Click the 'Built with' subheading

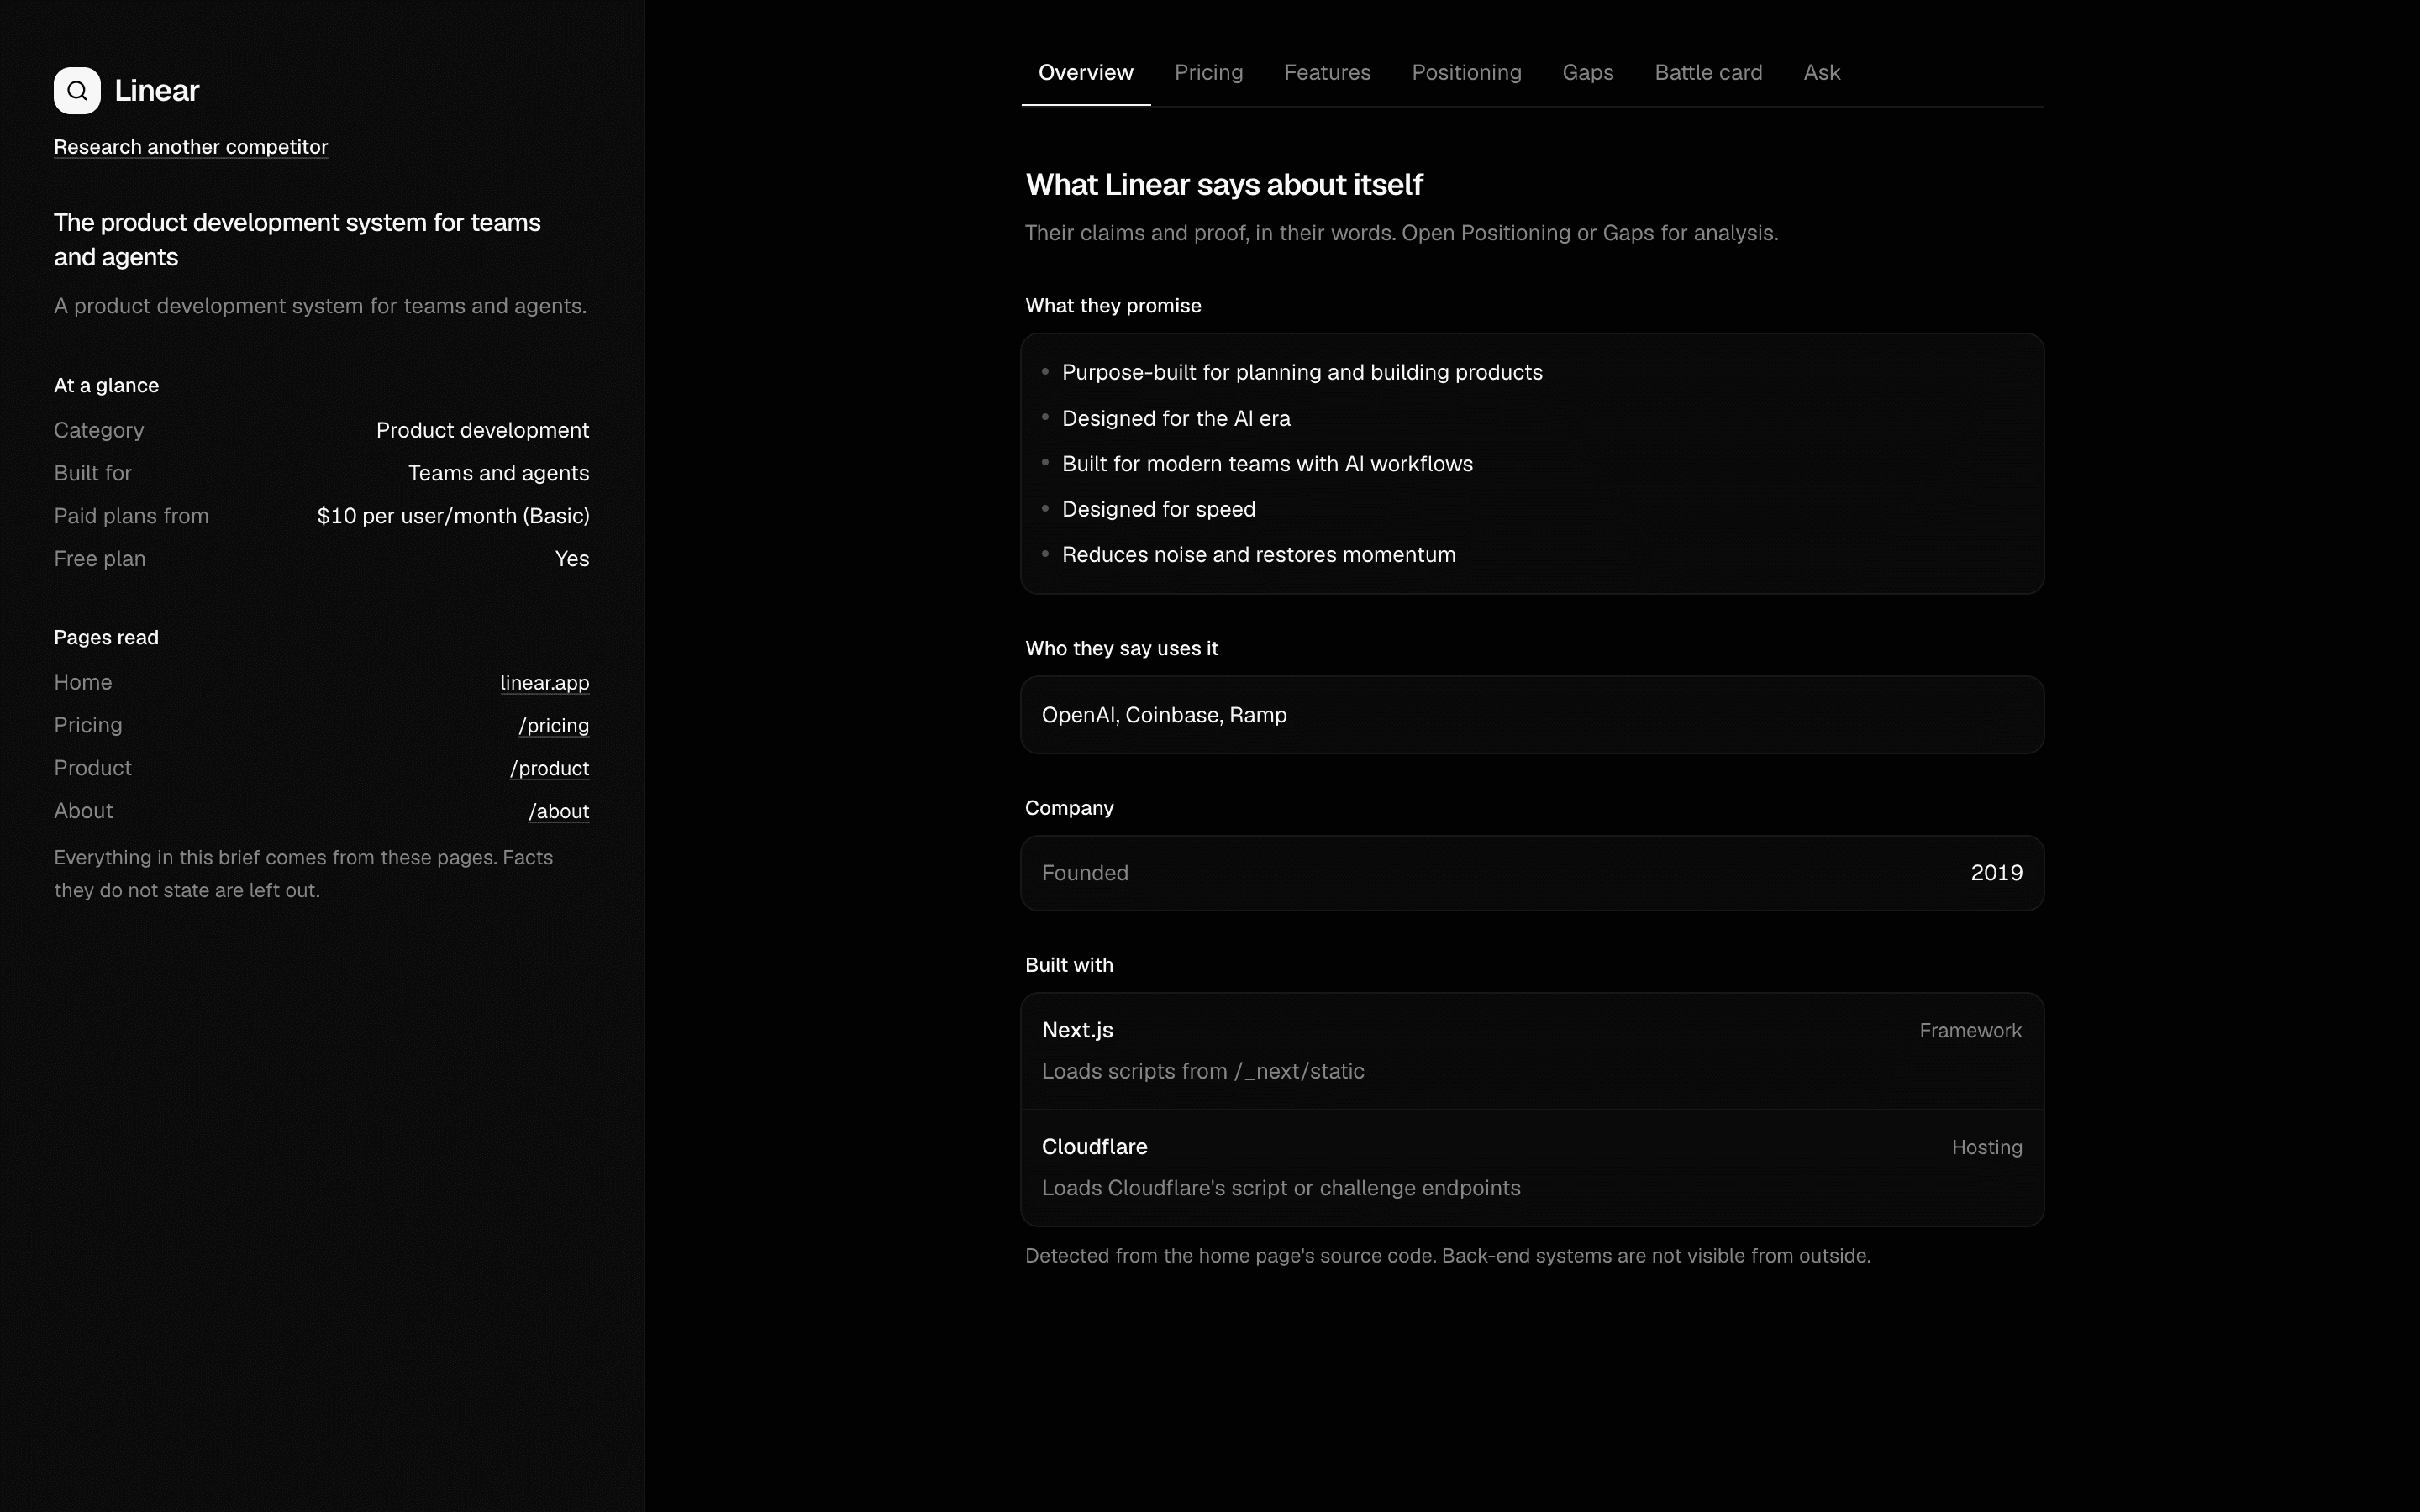tap(1069, 966)
